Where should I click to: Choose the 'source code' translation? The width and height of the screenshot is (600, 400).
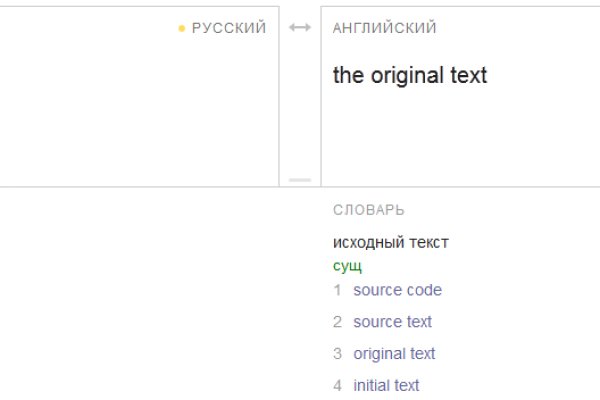(397, 291)
